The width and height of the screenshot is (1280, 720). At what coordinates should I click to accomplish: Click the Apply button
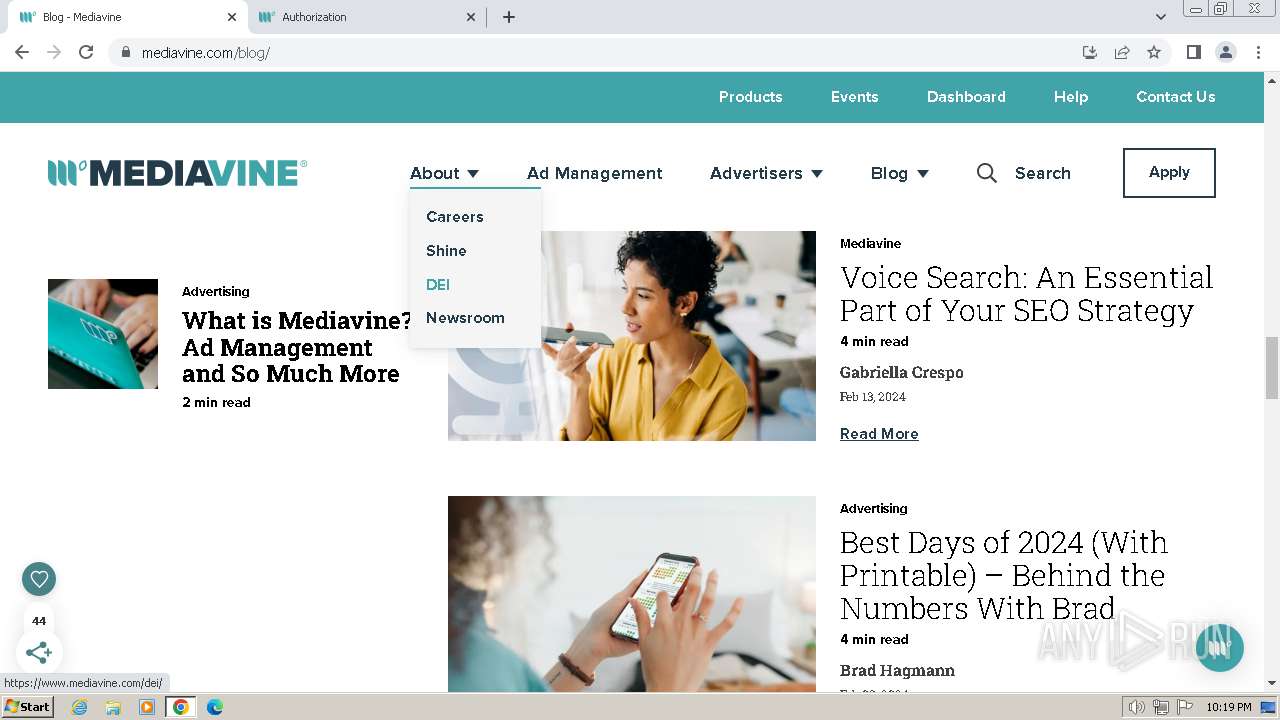[1169, 173]
